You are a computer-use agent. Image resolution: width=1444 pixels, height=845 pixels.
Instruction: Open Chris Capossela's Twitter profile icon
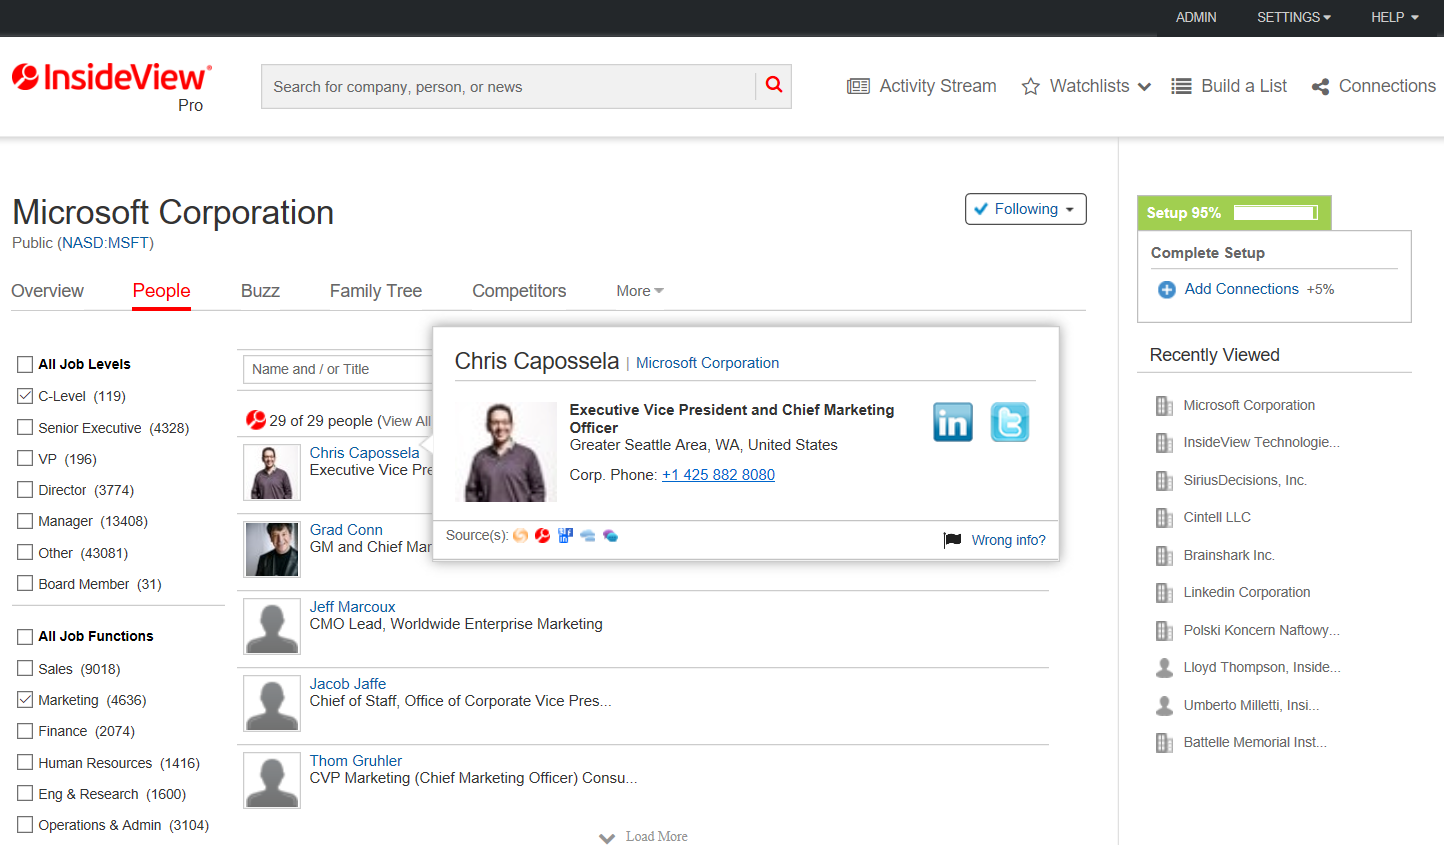[x=1009, y=422]
